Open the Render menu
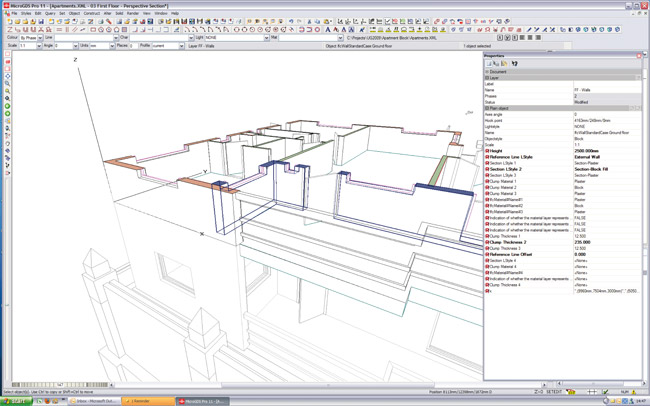 133,13
